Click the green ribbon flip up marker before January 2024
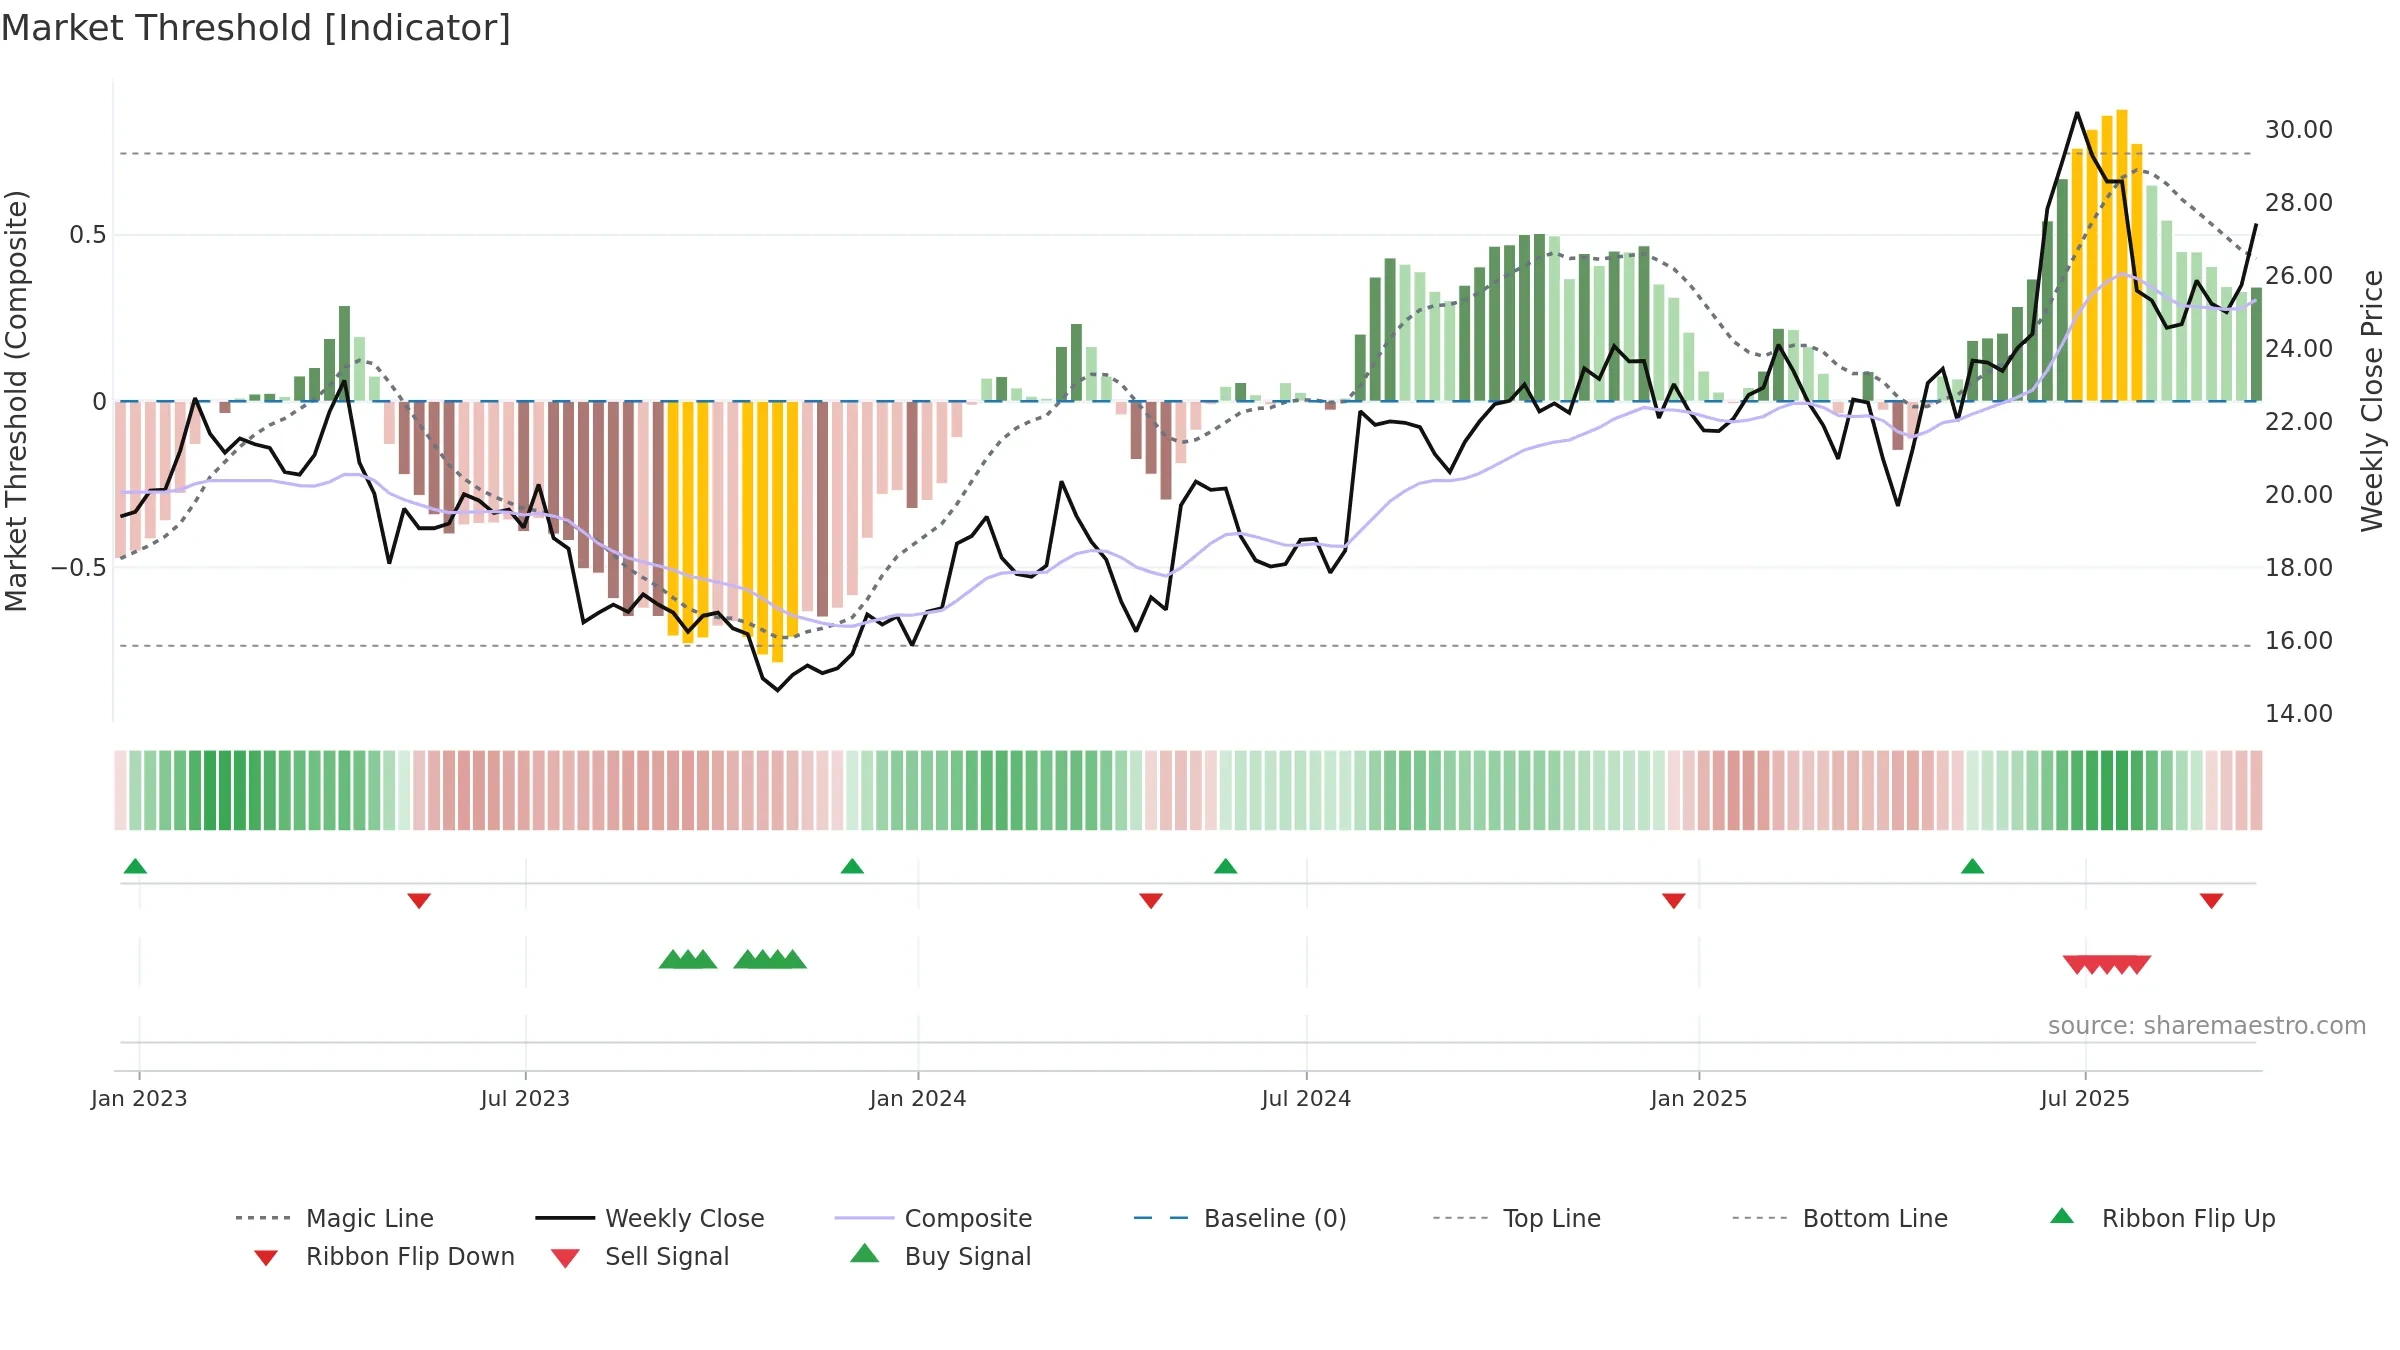The width and height of the screenshot is (2400, 1350). tap(852, 866)
